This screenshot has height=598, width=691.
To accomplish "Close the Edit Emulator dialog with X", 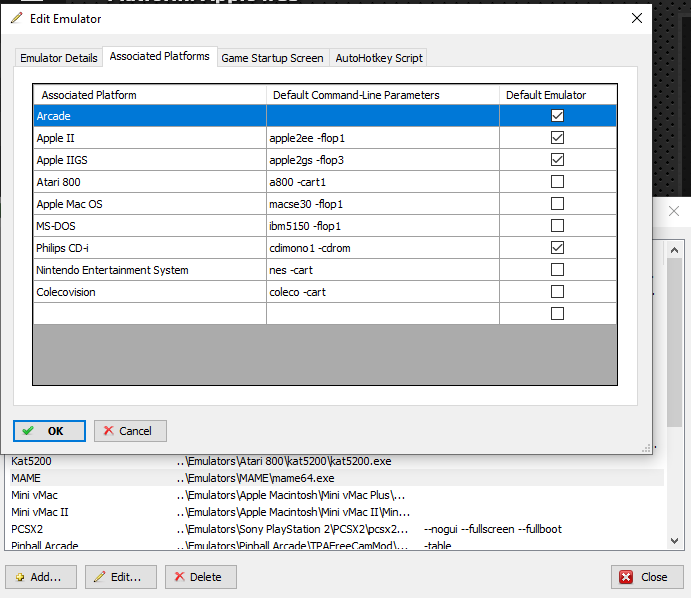I will point(636,18).
